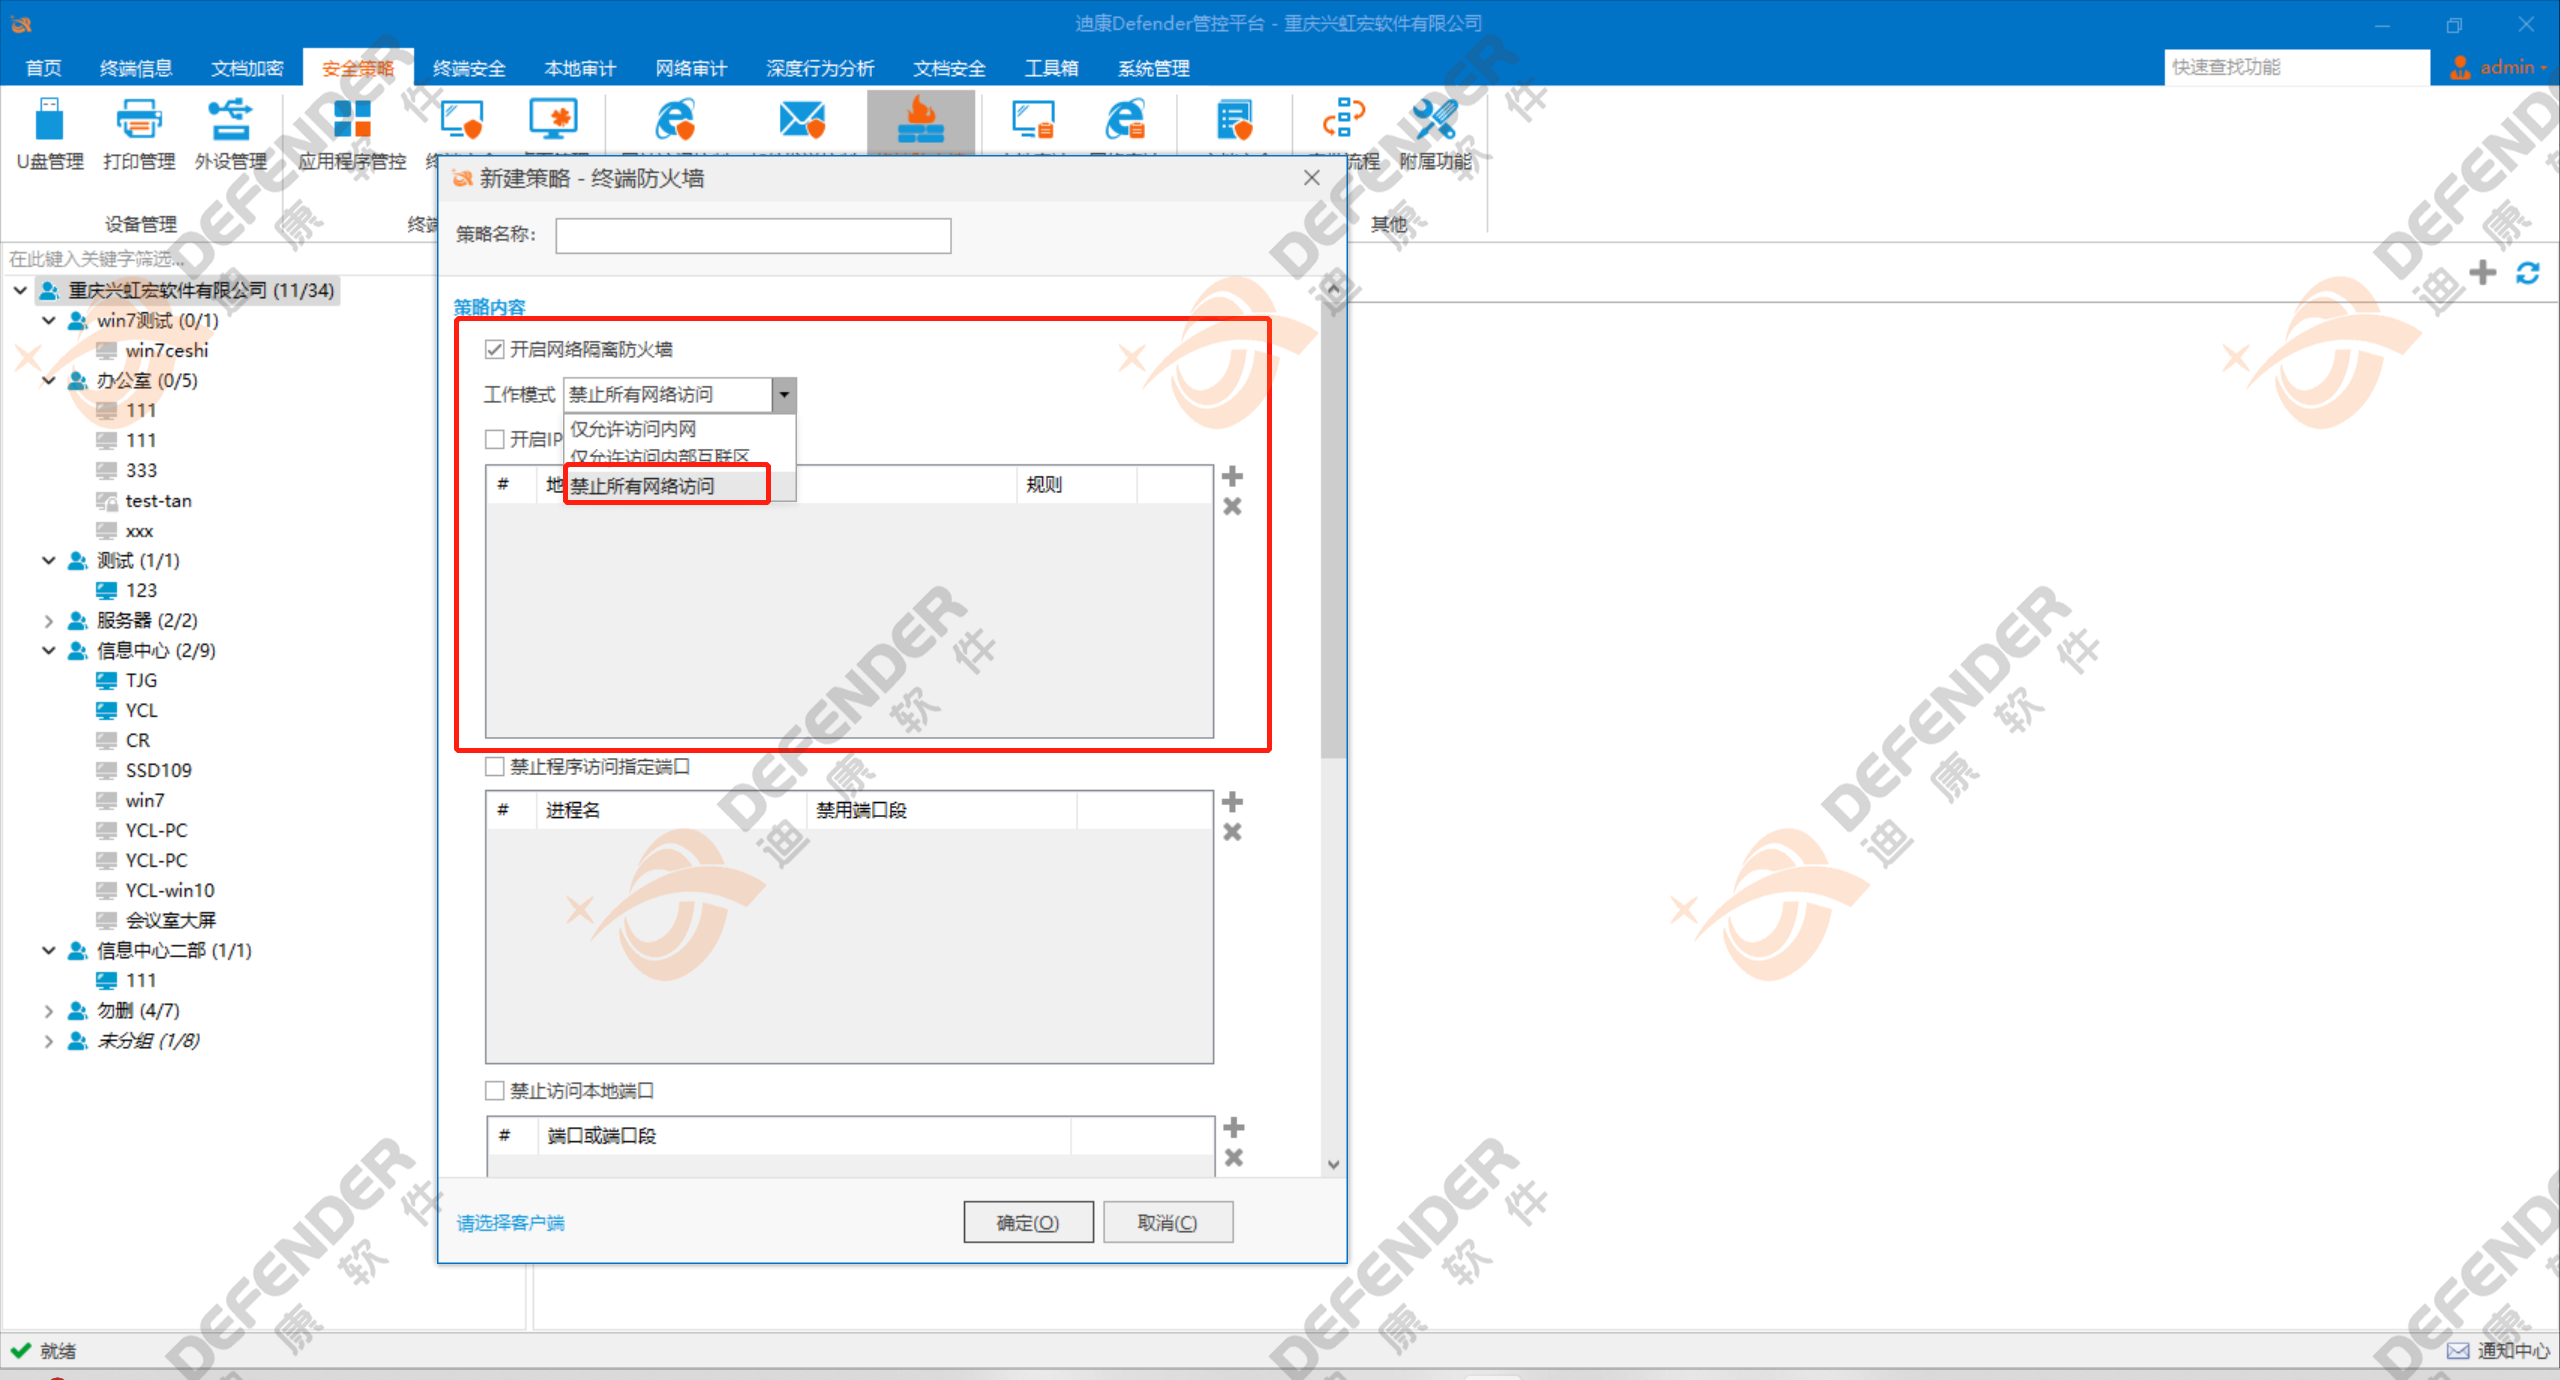Delete row from IP address rule table

(1232, 507)
